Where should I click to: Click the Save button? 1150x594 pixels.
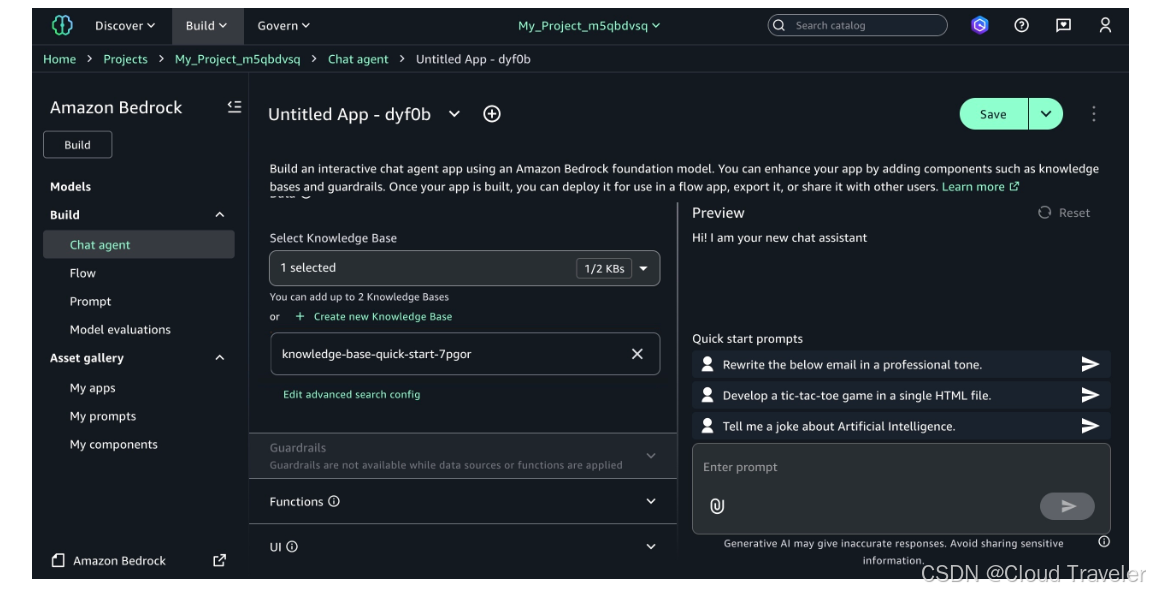[x=993, y=114]
